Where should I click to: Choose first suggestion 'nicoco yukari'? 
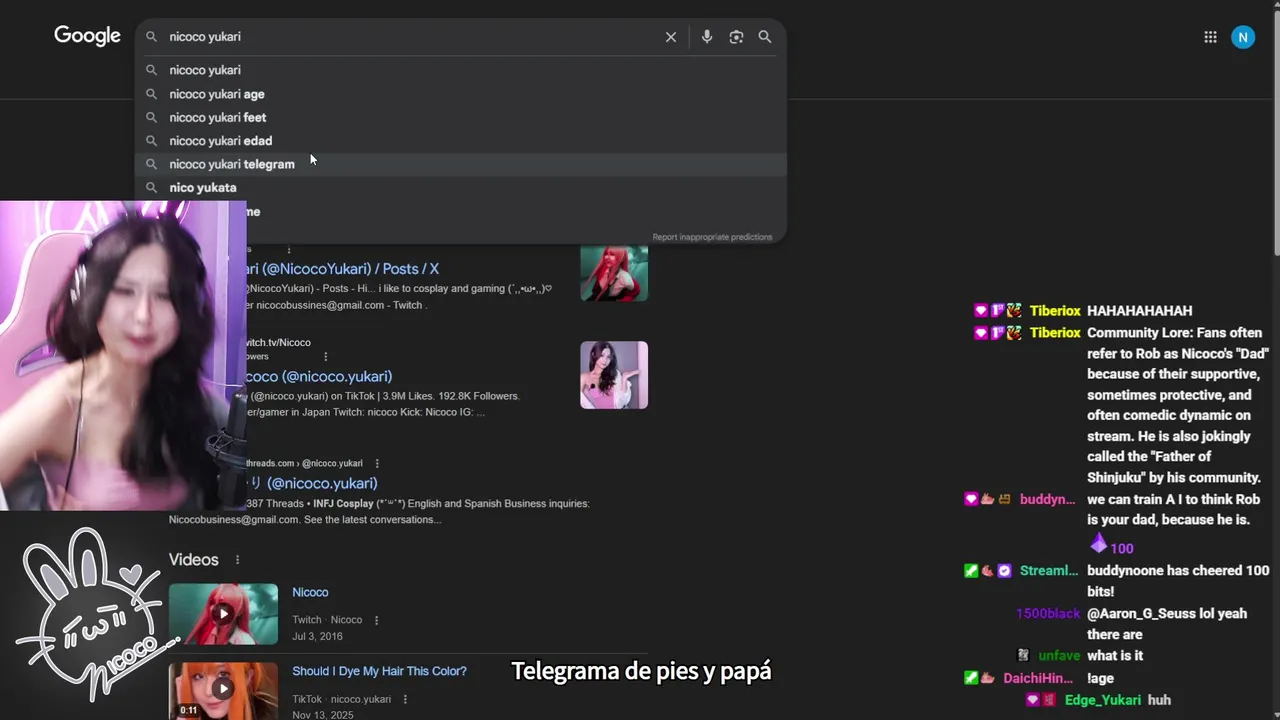point(460,70)
